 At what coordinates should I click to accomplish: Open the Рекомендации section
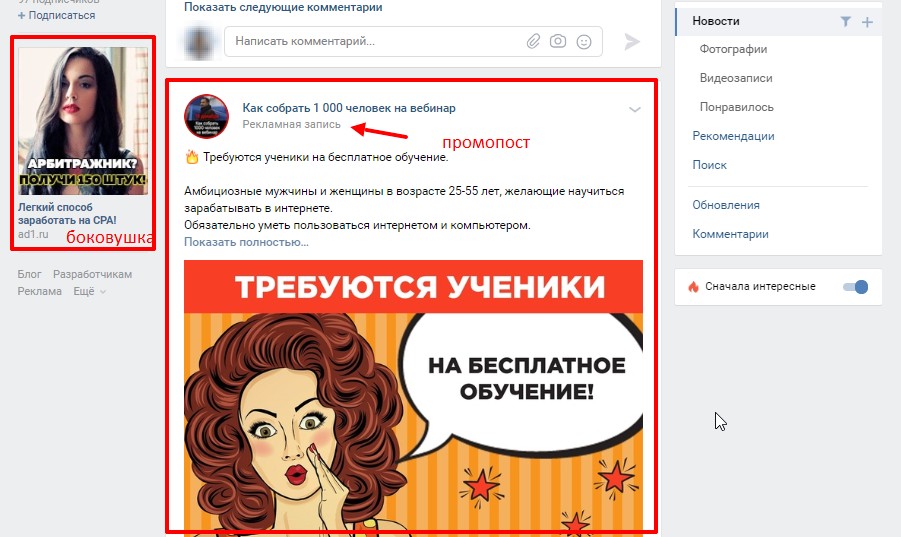[x=733, y=136]
